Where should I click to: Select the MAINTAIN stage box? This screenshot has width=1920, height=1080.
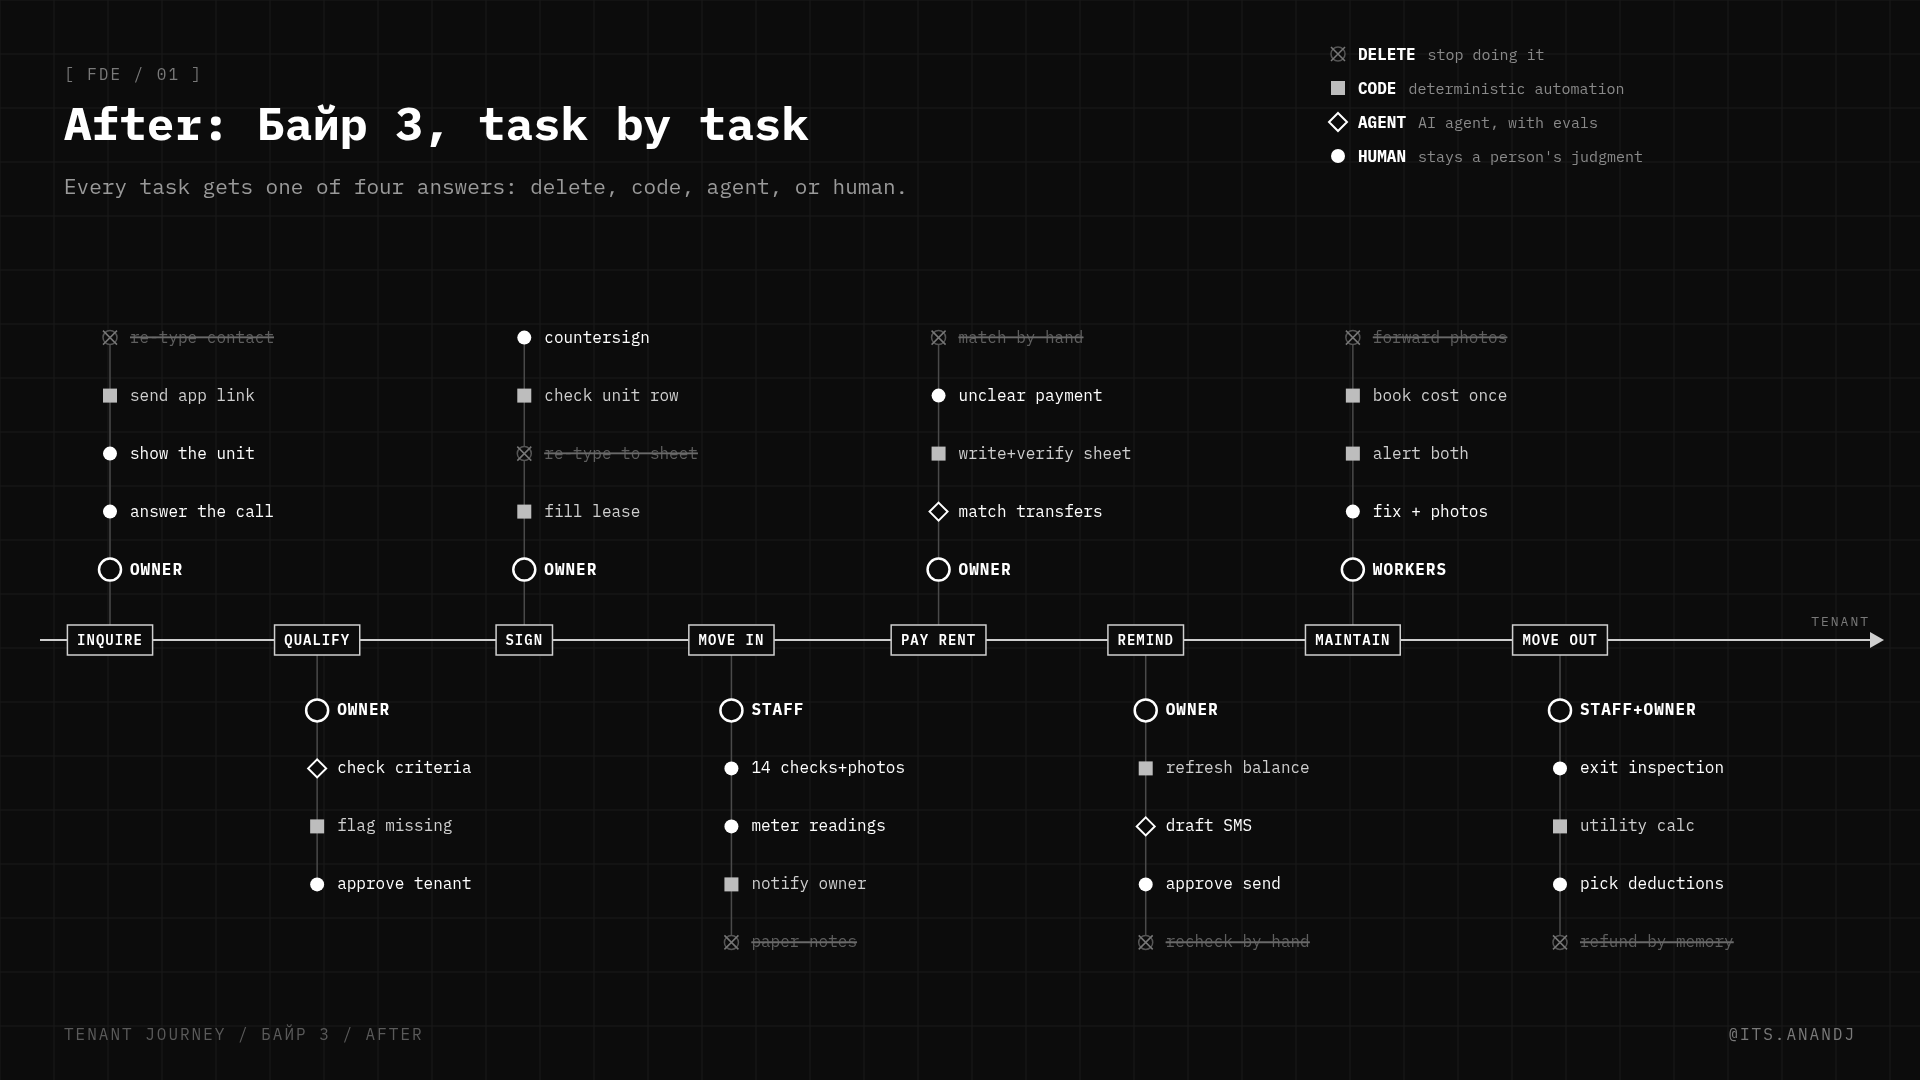tap(1353, 640)
